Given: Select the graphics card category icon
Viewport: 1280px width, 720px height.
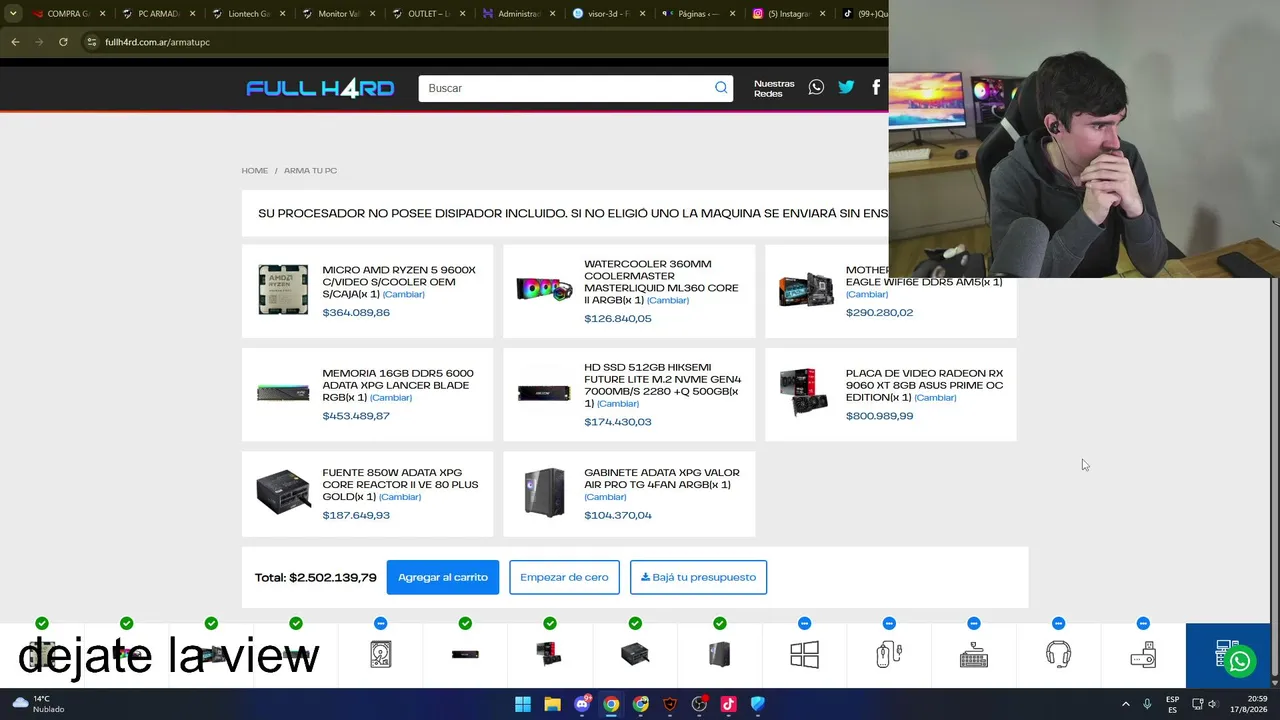Looking at the screenshot, I should tap(549, 654).
